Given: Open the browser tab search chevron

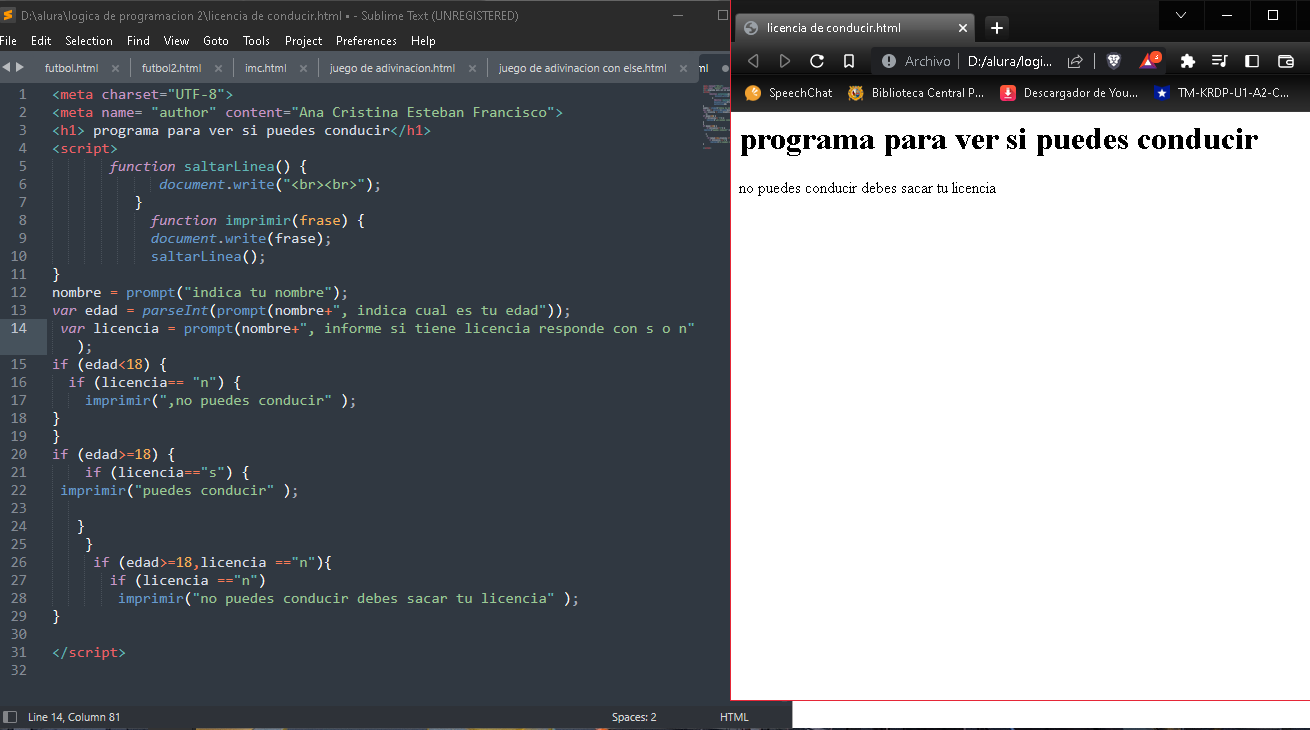Looking at the screenshot, I should coord(1182,15).
